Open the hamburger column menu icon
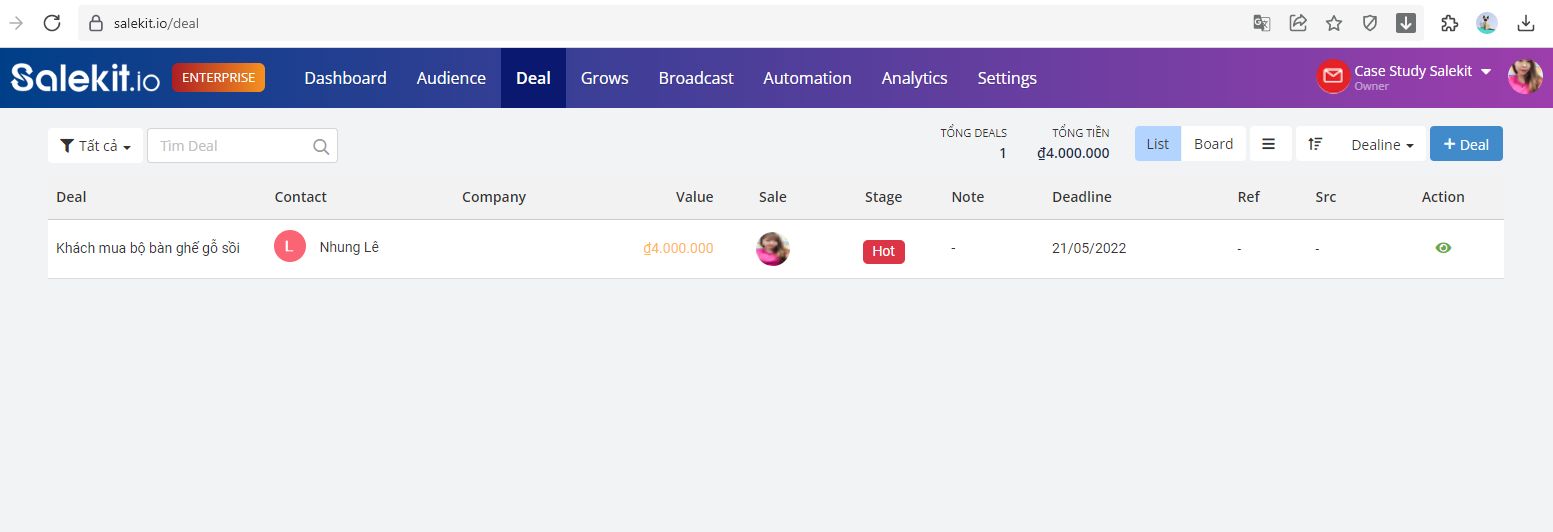 coord(1269,144)
